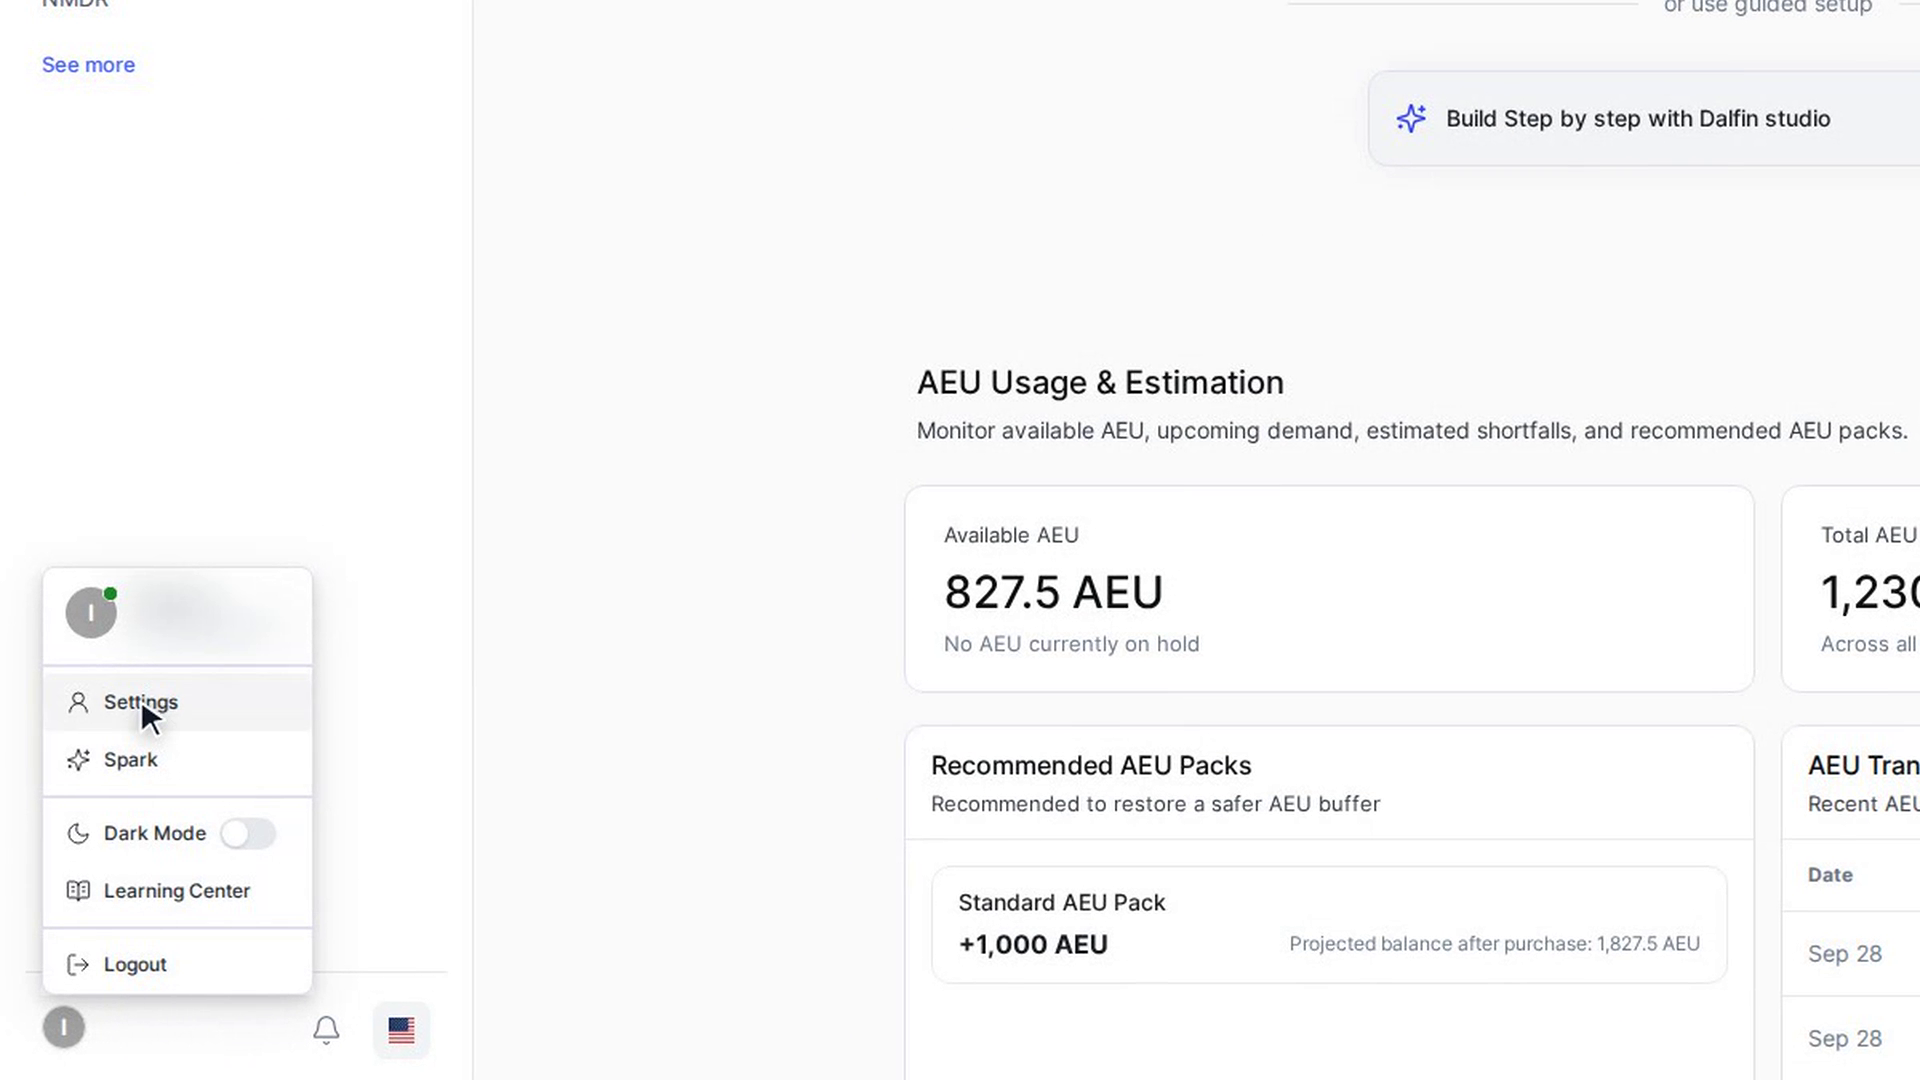Image resolution: width=1920 pixels, height=1080 pixels.
Task: Click Build Step by step with Dalfin studio
Action: click(x=1644, y=119)
